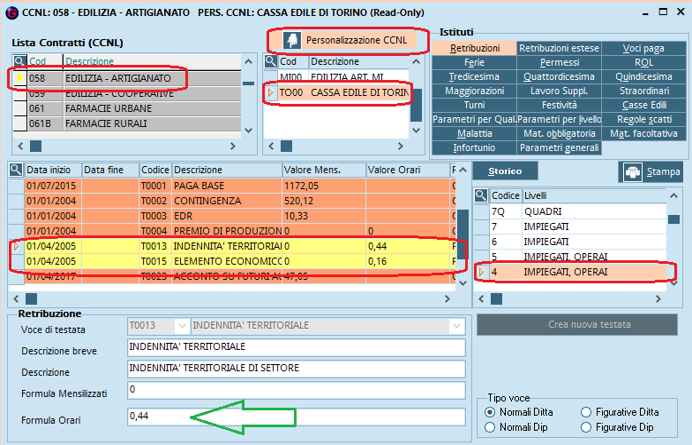Select the T0003 EDR row
This screenshot has width=692, height=445.
232,216
